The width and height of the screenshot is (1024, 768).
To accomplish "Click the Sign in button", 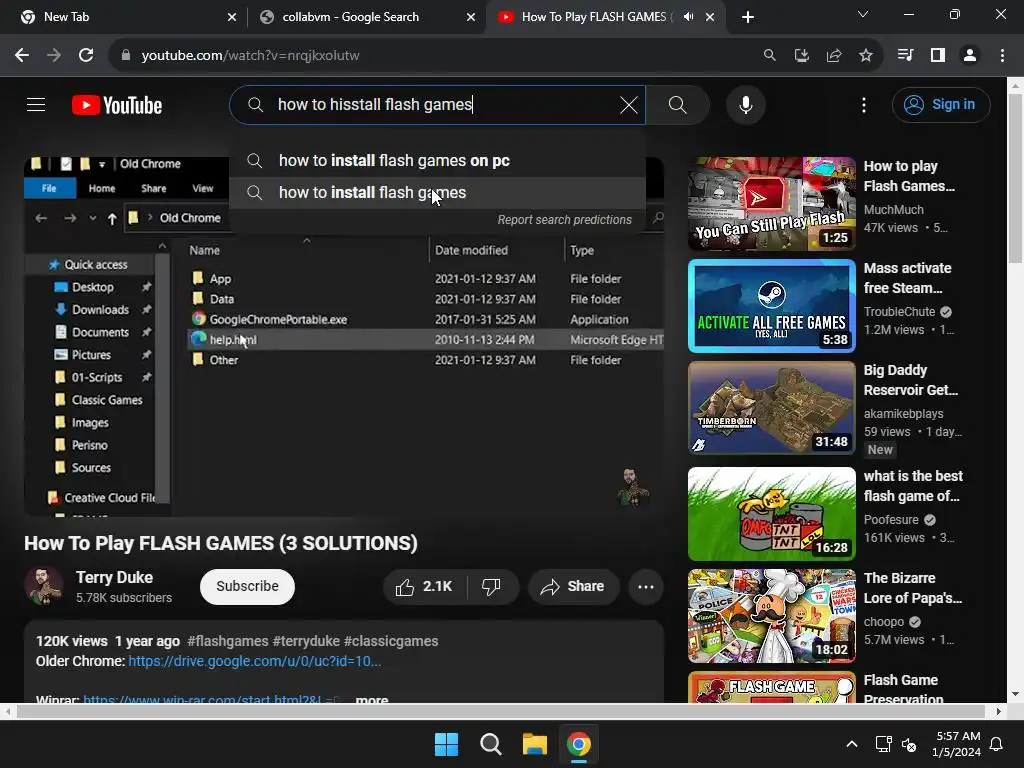I will [941, 104].
